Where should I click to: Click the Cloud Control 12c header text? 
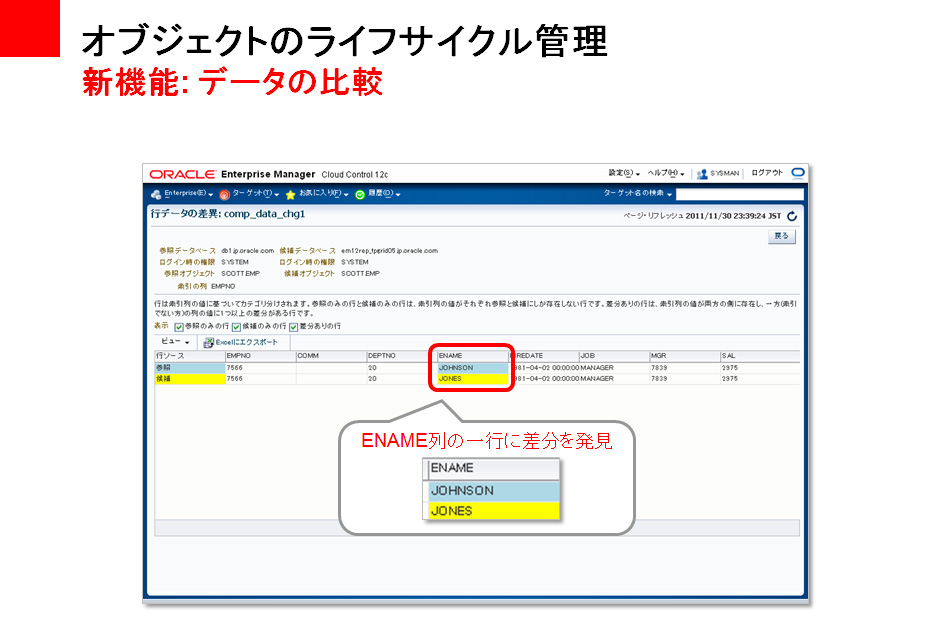(355, 175)
